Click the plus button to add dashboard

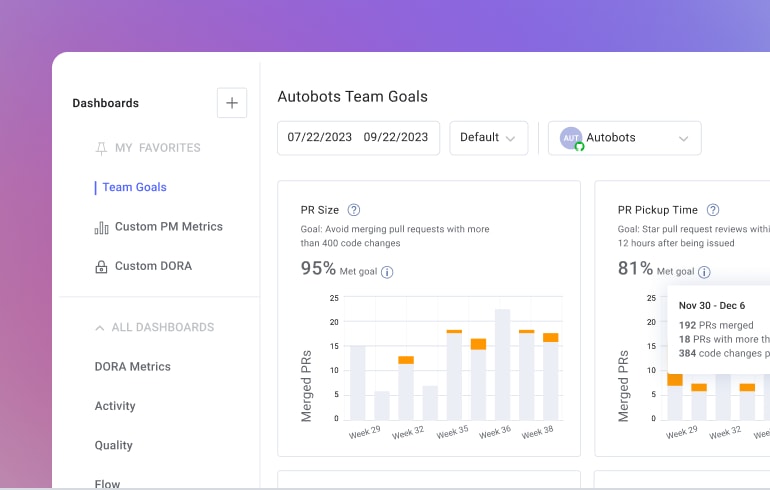tap(232, 103)
